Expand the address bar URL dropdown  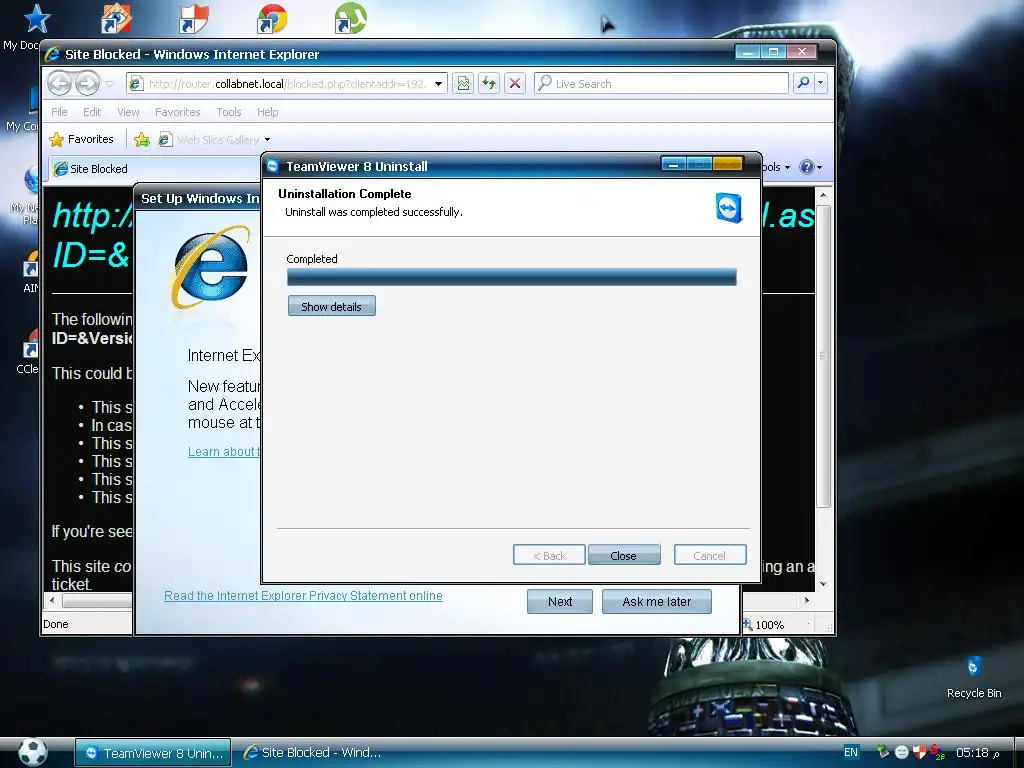[x=439, y=84]
